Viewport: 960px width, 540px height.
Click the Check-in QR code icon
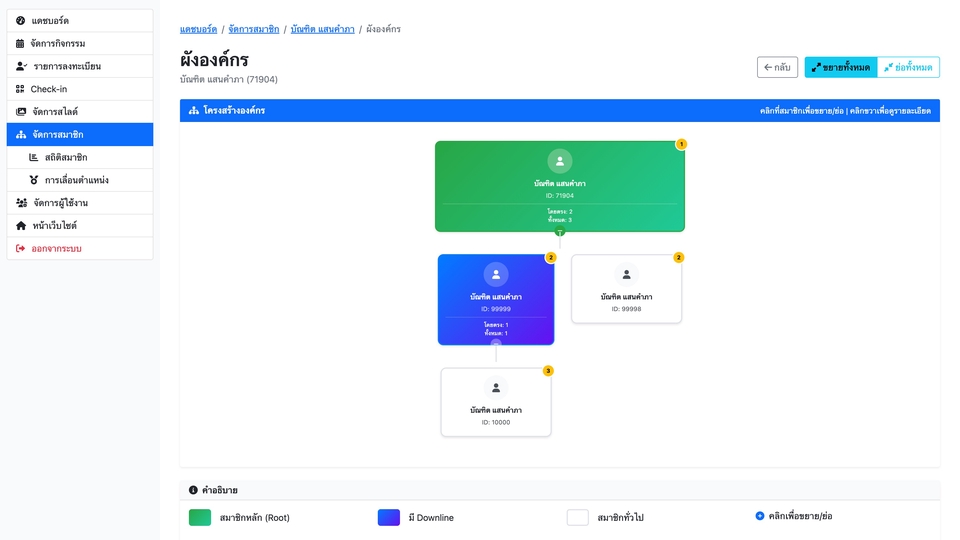pyautogui.click(x=20, y=89)
